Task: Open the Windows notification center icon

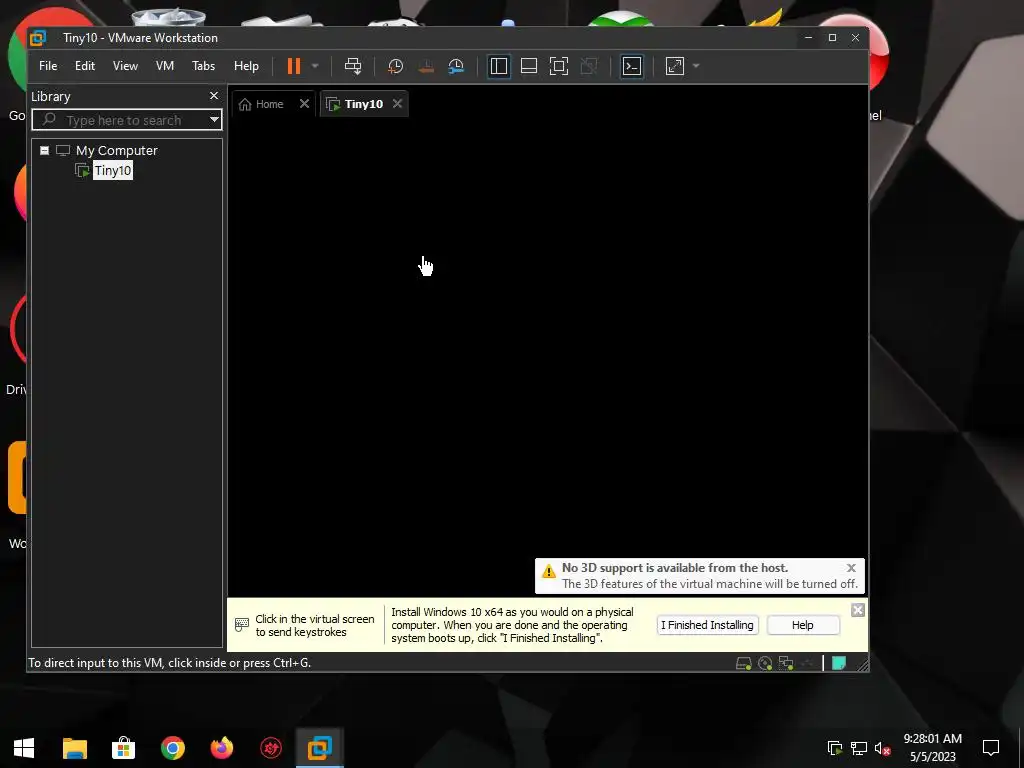Action: point(991,748)
